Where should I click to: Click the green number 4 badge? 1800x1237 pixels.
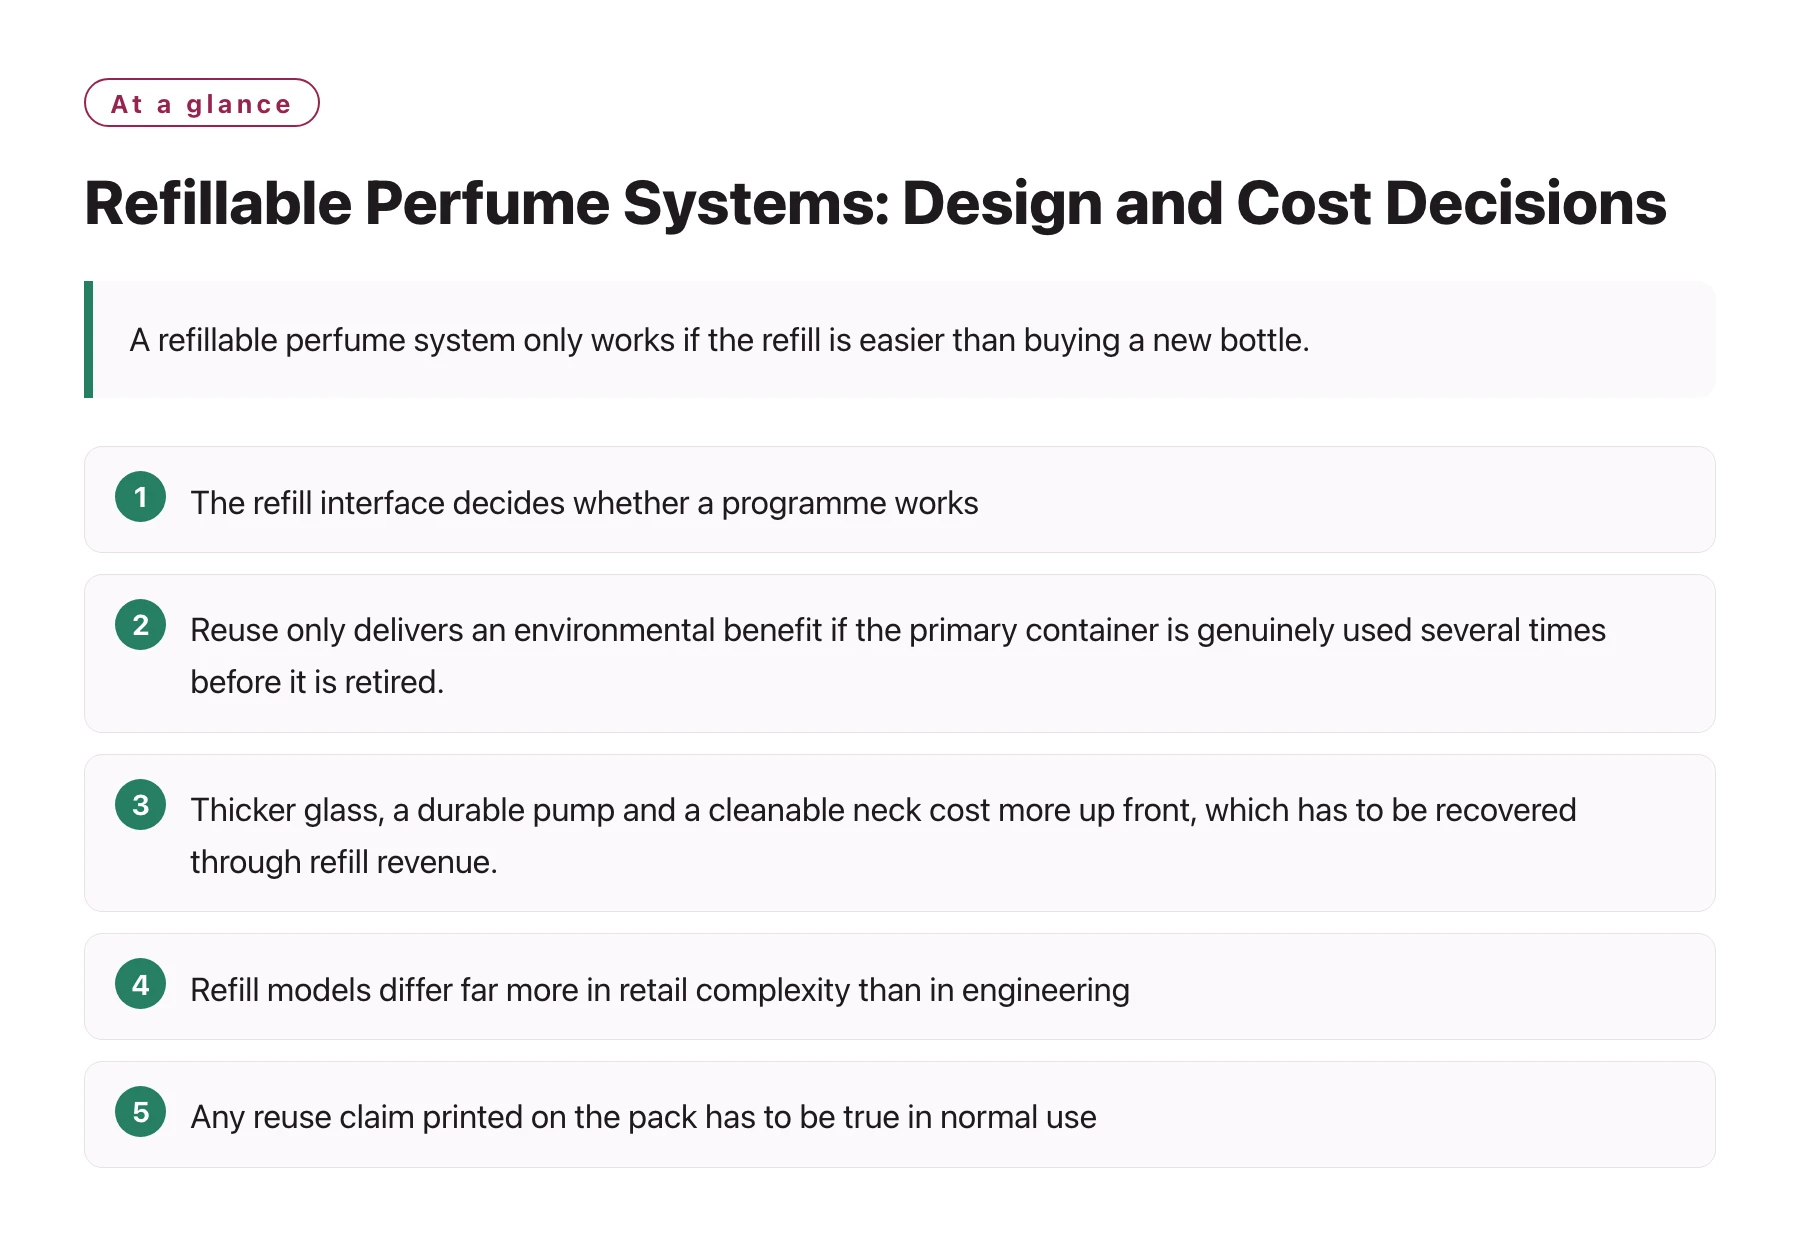(x=140, y=984)
